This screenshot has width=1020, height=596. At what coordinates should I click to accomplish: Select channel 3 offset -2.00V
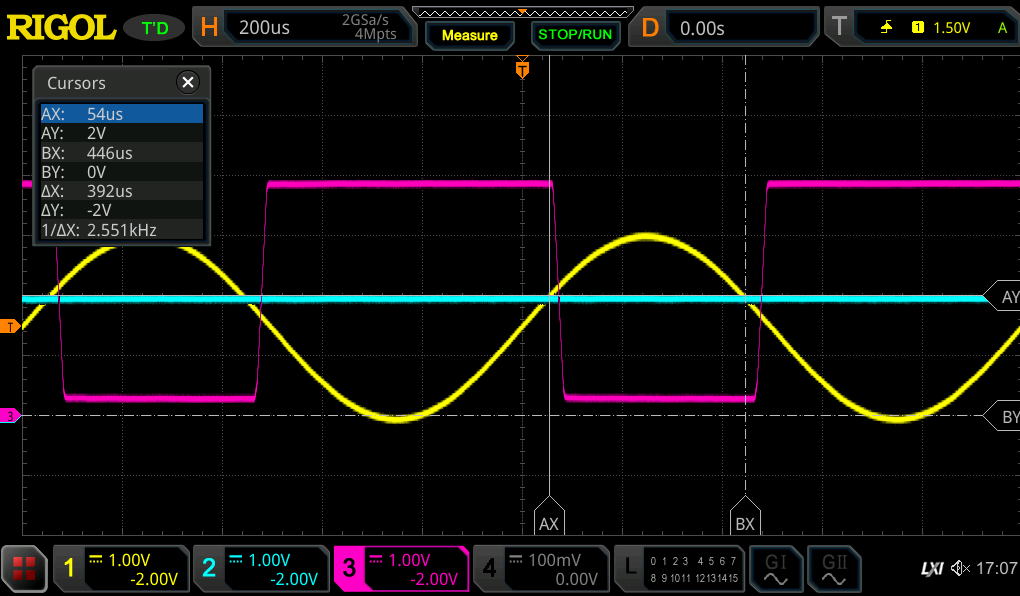pyautogui.click(x=434, y=579)
